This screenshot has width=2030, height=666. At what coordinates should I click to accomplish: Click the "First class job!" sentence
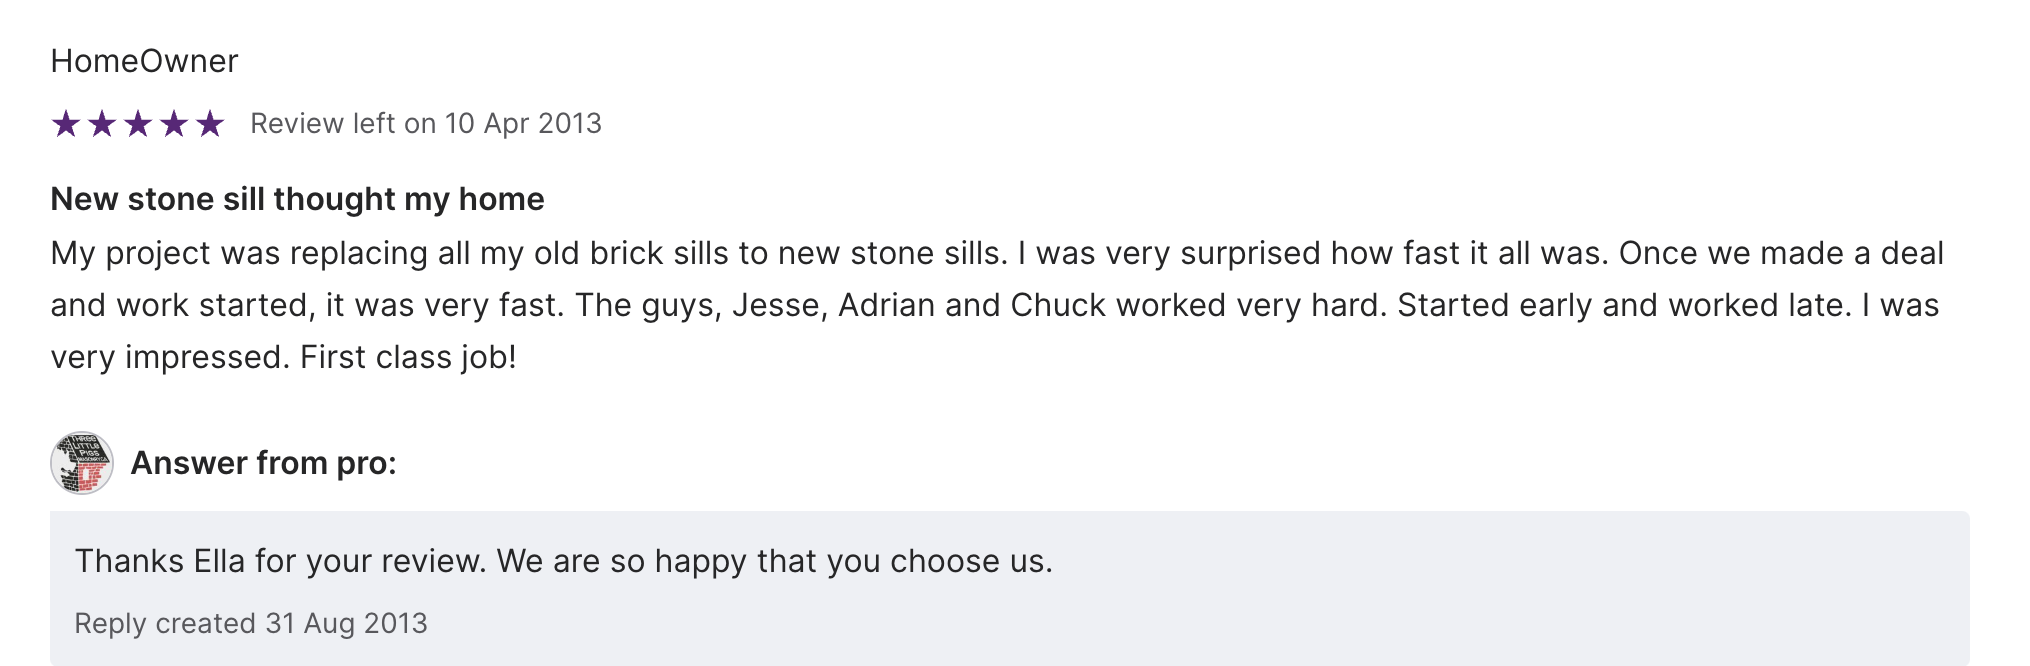click(x=408, y=357)
